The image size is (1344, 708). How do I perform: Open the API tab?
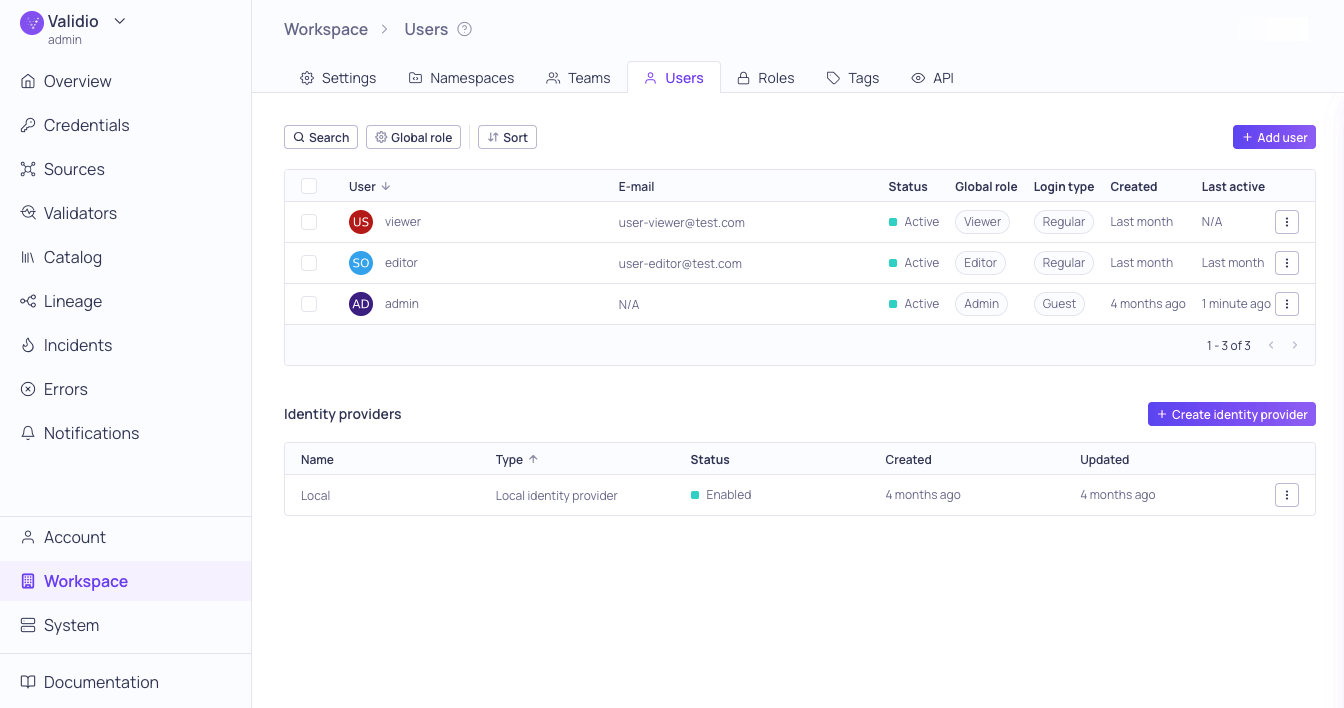(x=933, y=78)
